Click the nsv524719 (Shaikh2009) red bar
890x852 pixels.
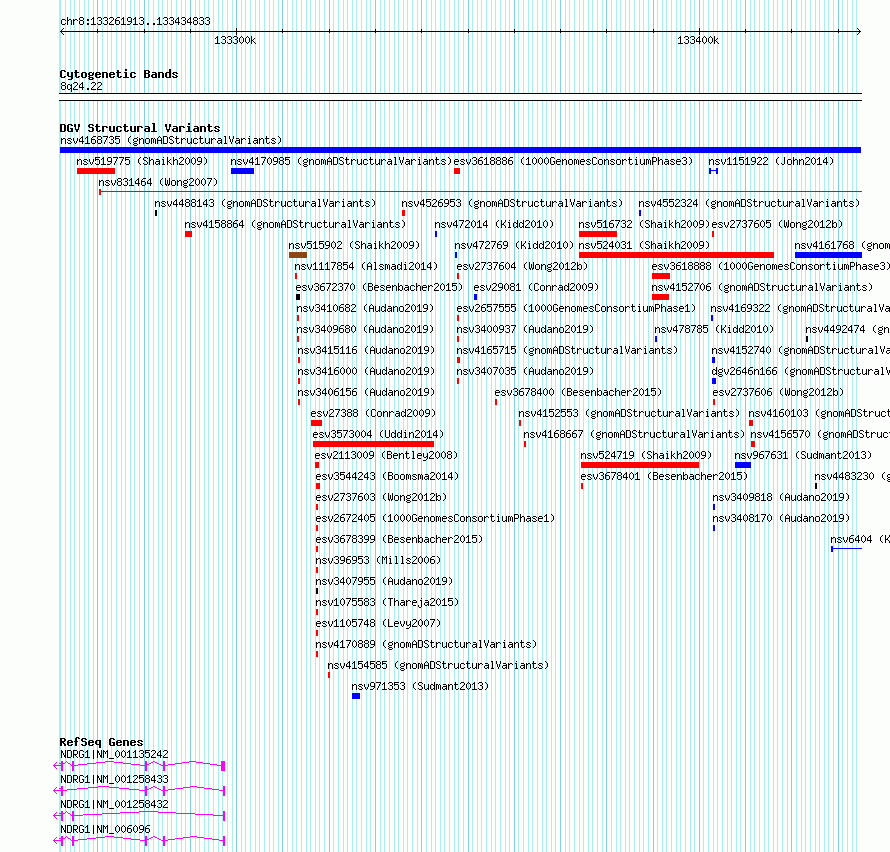[x=640, y=465]
